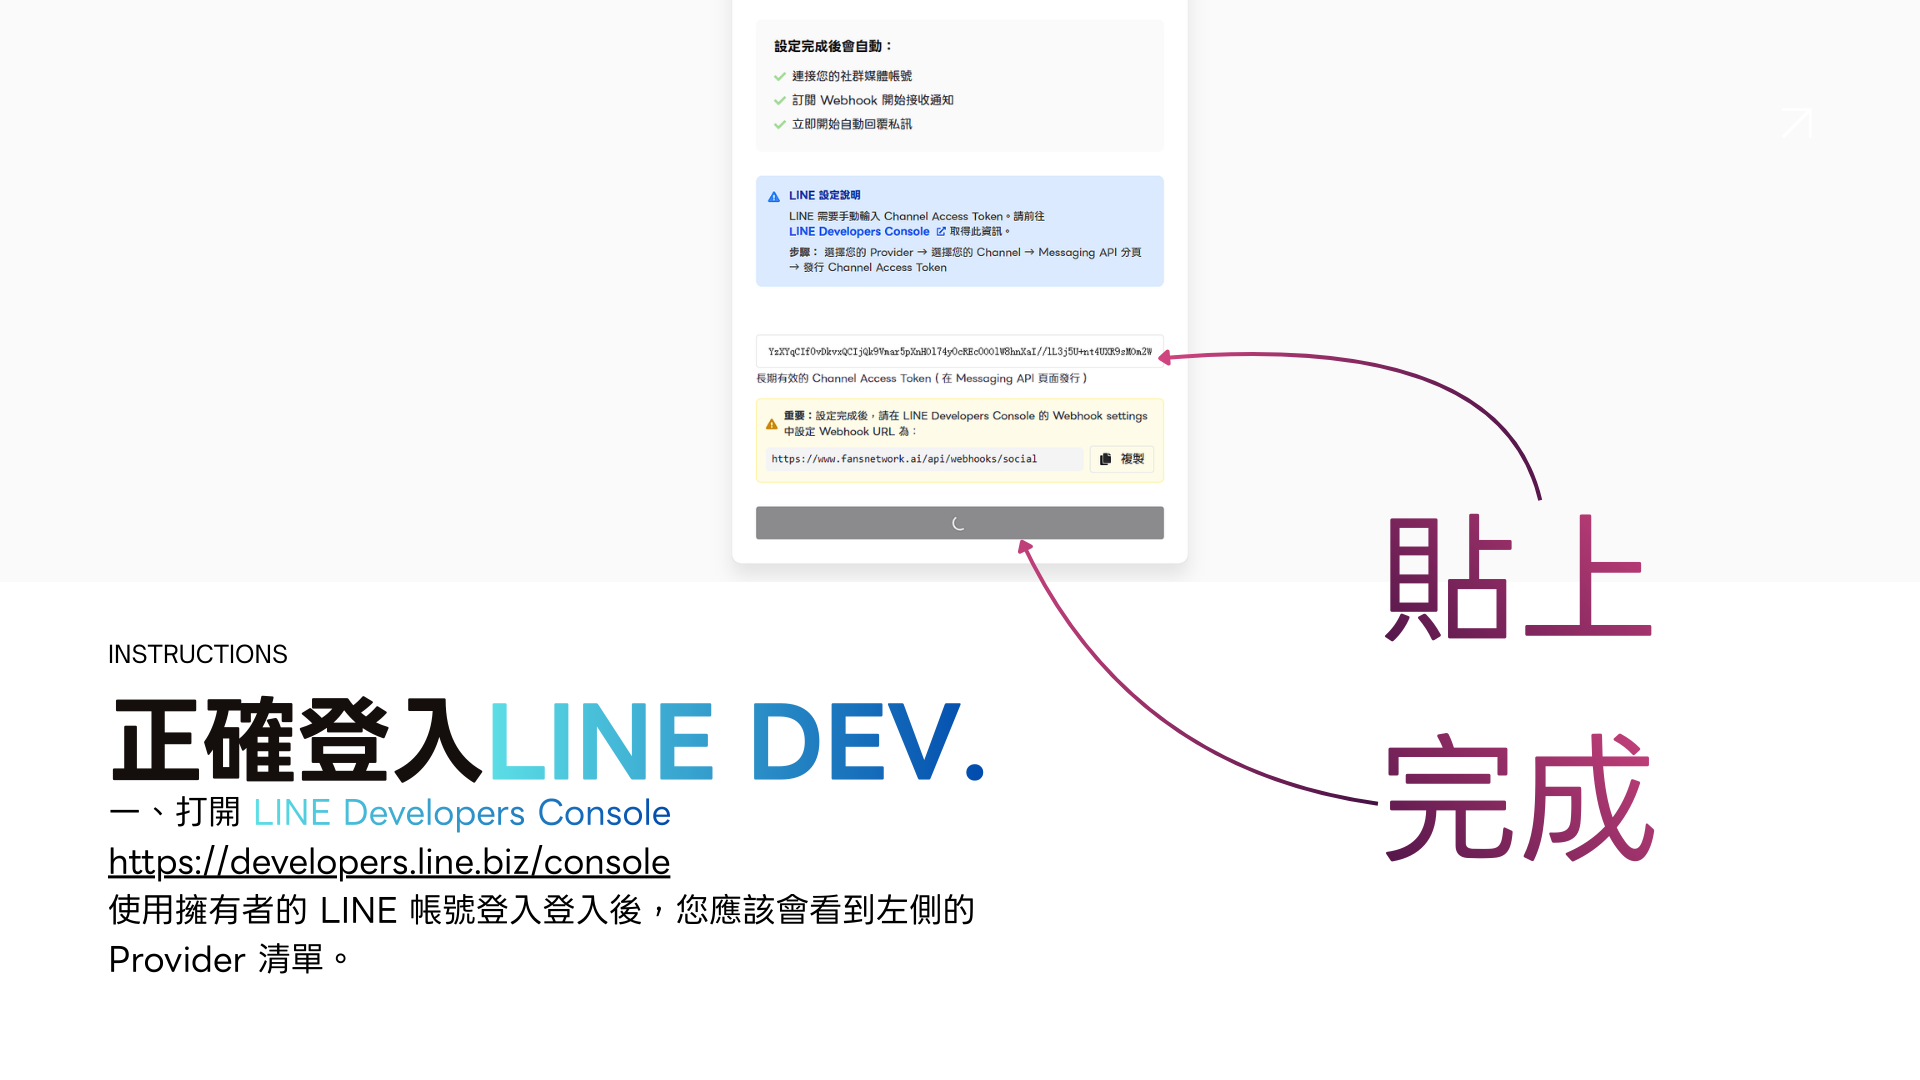1920x1080 pixels.
Task: Click the 設定完成後會自動 heading
Action: point(832,47)
